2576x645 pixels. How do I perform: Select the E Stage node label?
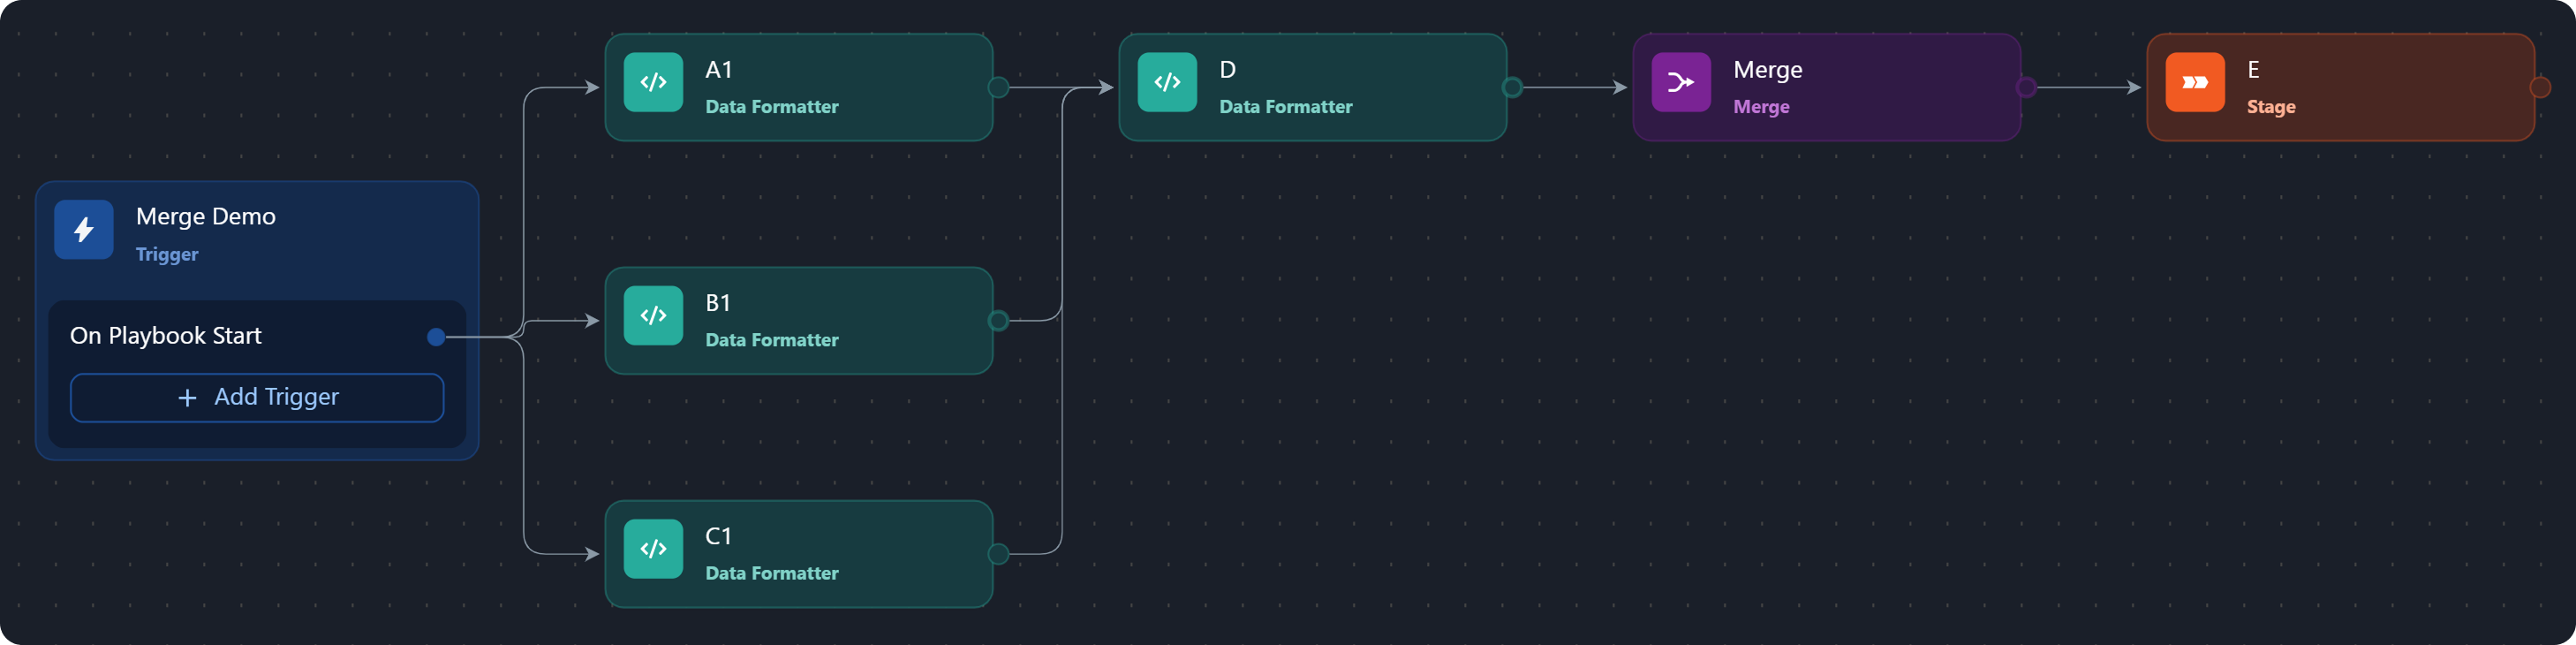(2253, 70)
